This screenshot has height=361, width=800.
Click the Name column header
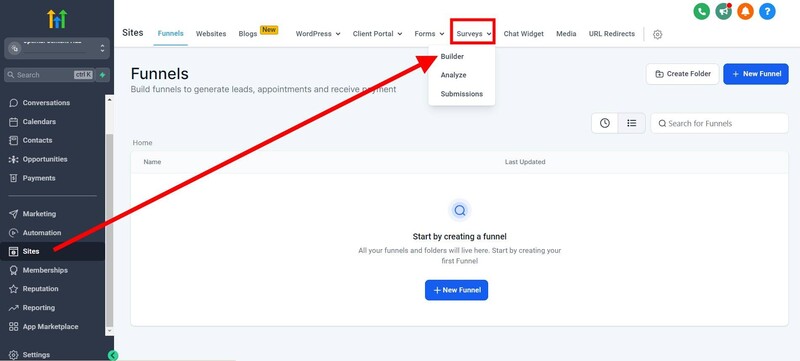tap(152, 162)
